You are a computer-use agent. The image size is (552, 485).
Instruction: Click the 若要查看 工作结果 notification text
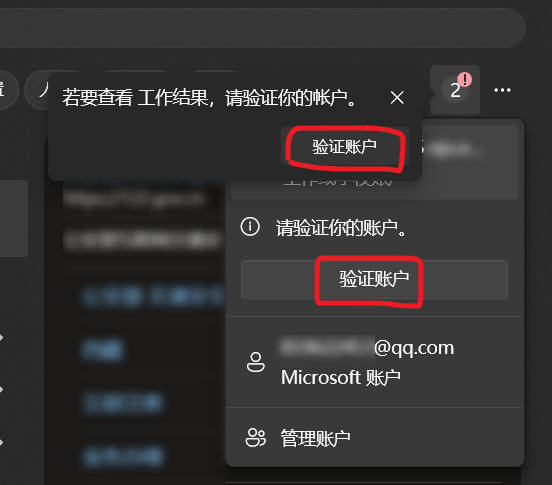(209, 98)
